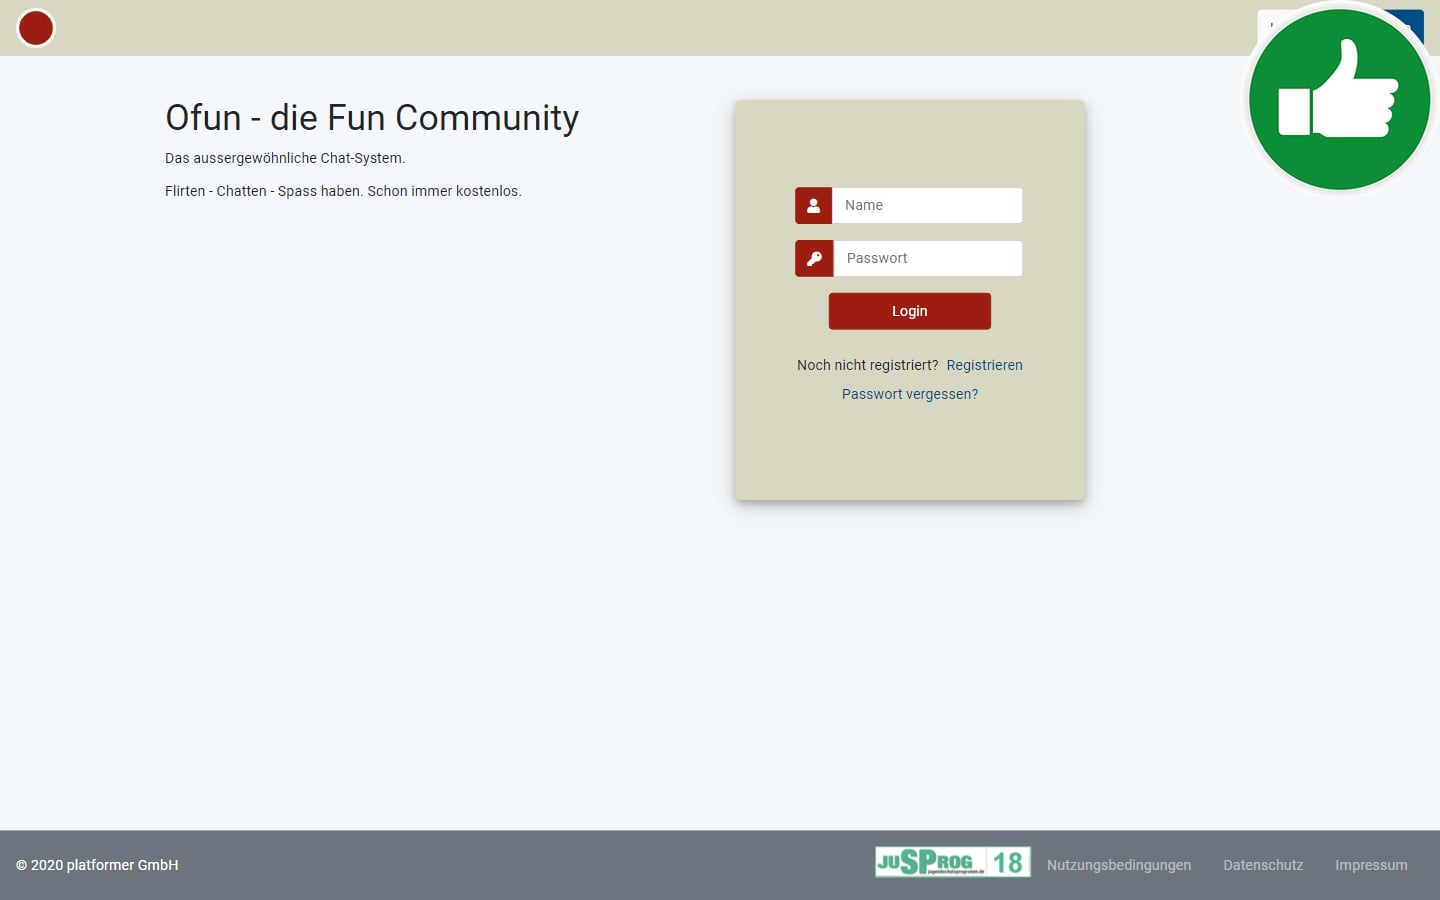
Task: Click the Ofun - die Fun Community heading
Action: pyautogui.click(x=371, y=118)
